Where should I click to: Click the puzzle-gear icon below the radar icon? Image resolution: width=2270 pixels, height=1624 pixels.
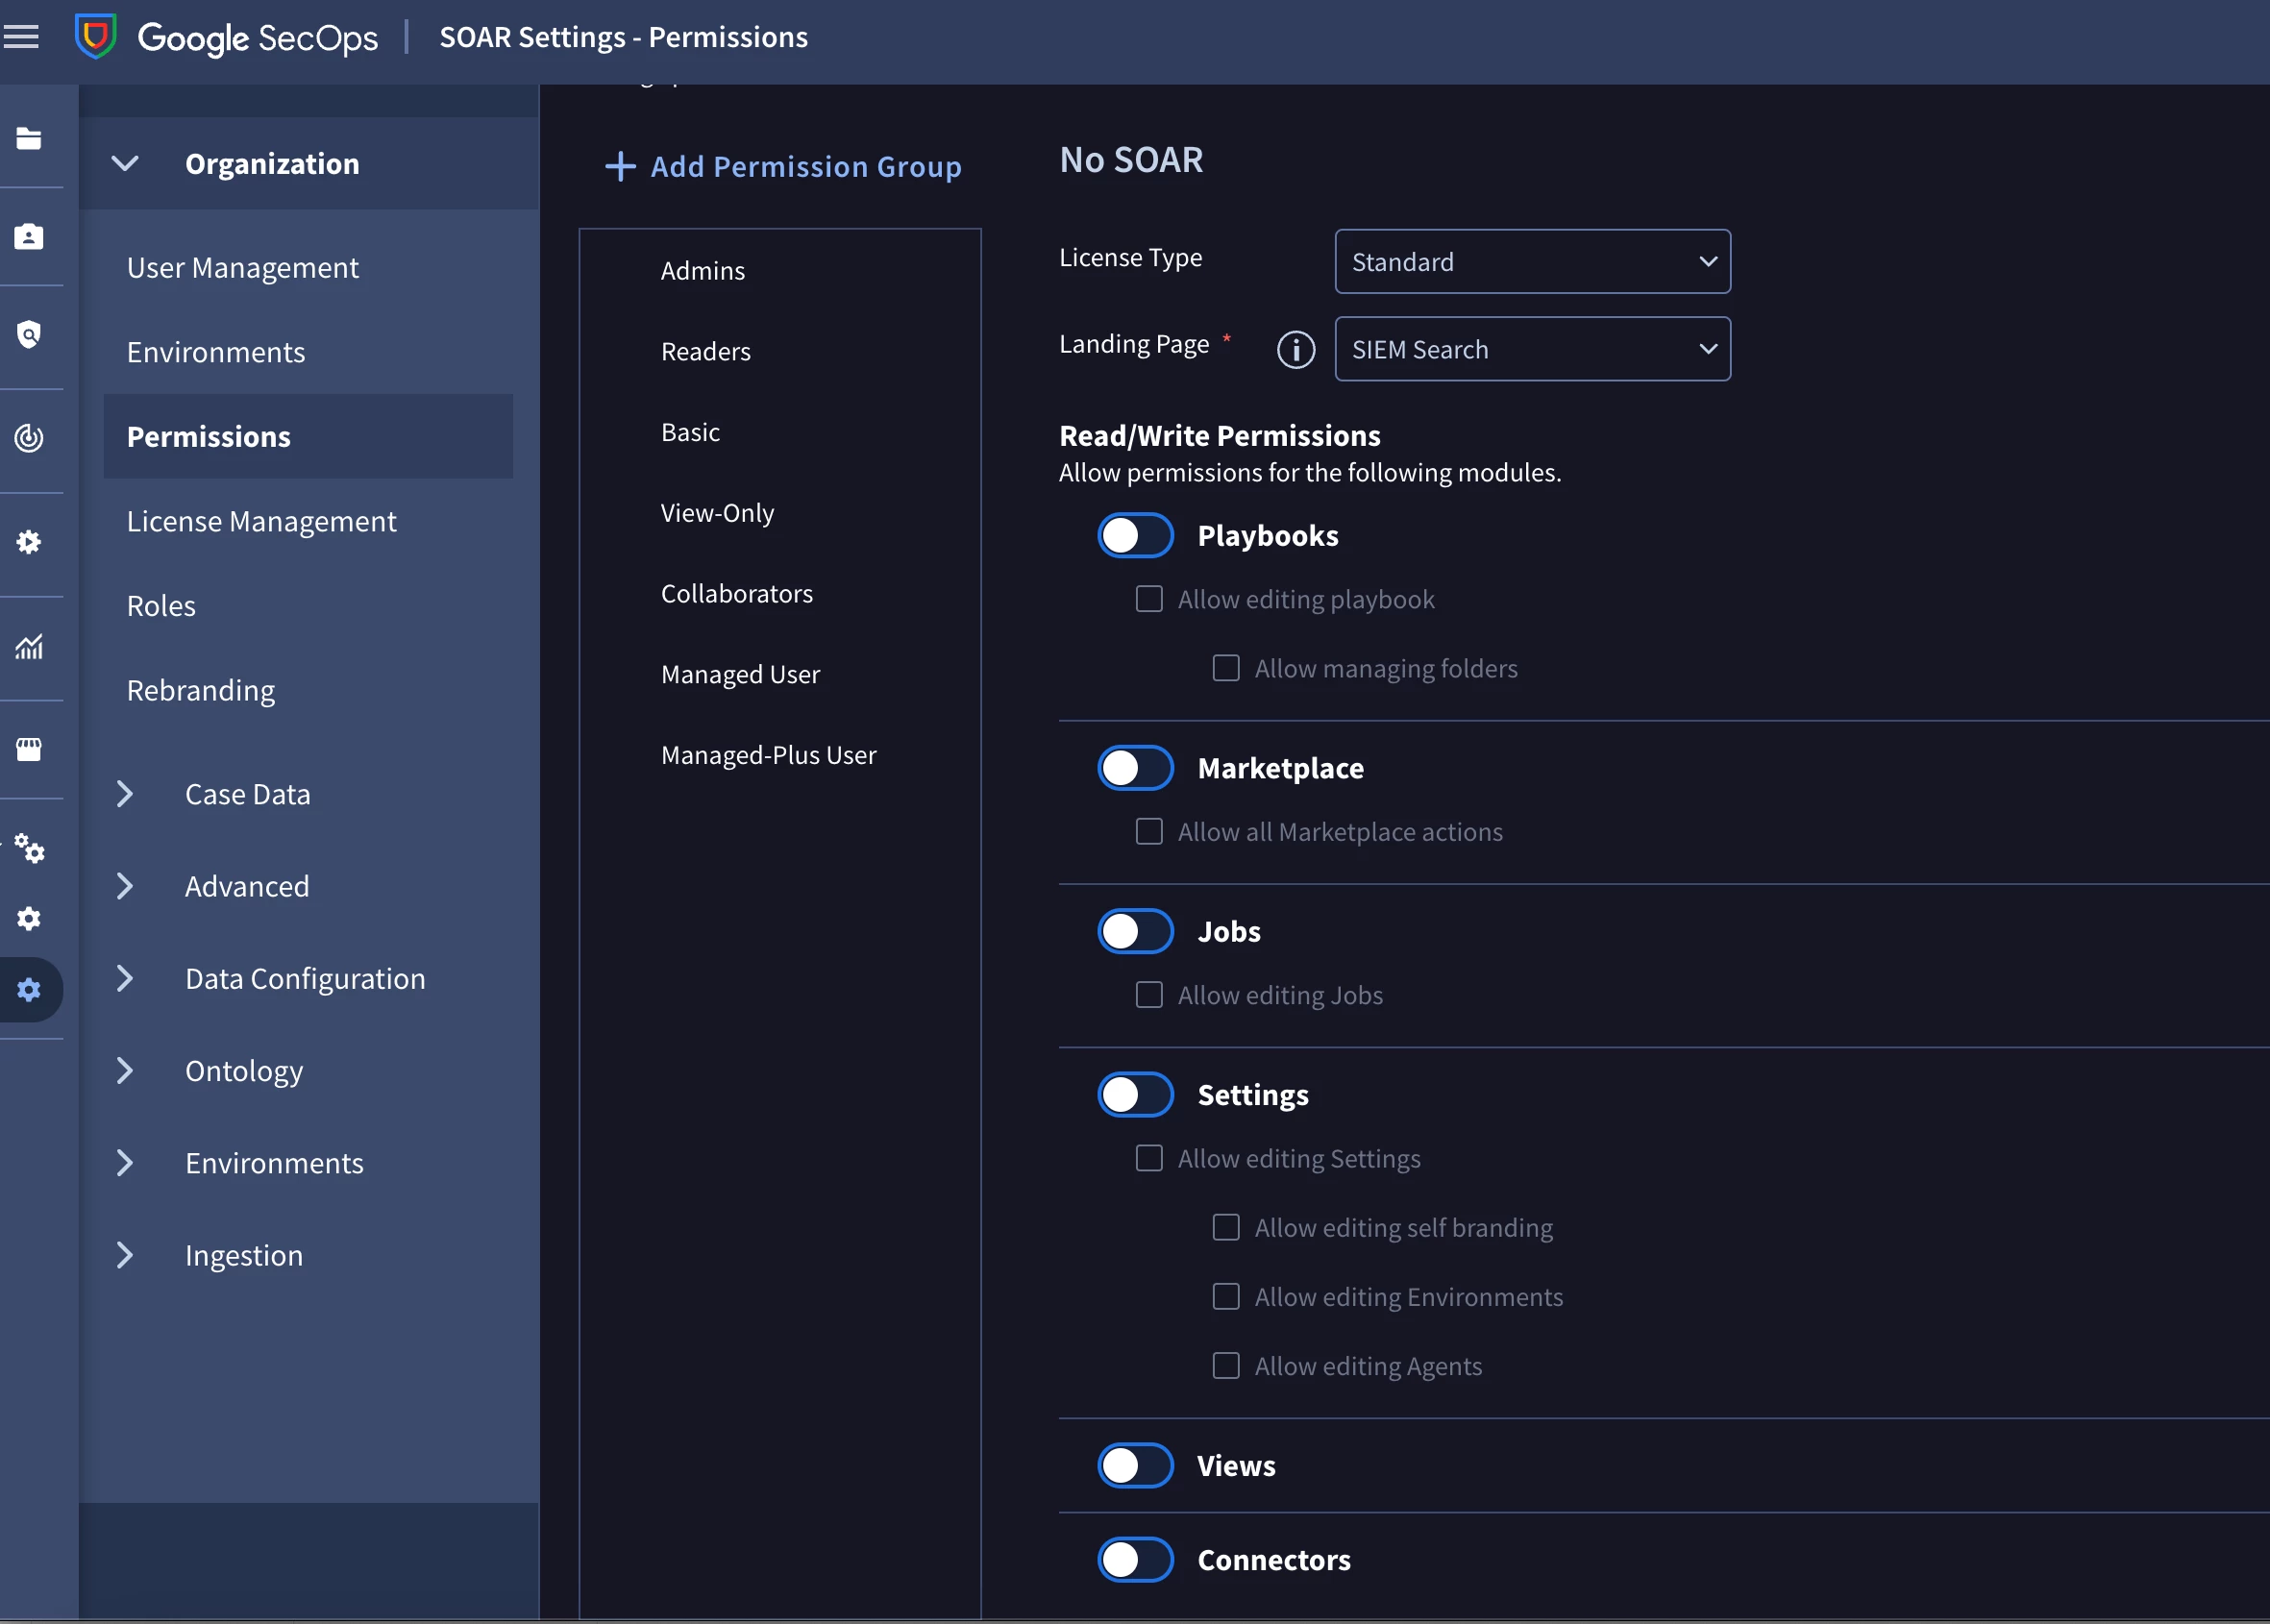pyautogui.click(x=29, y=542)
